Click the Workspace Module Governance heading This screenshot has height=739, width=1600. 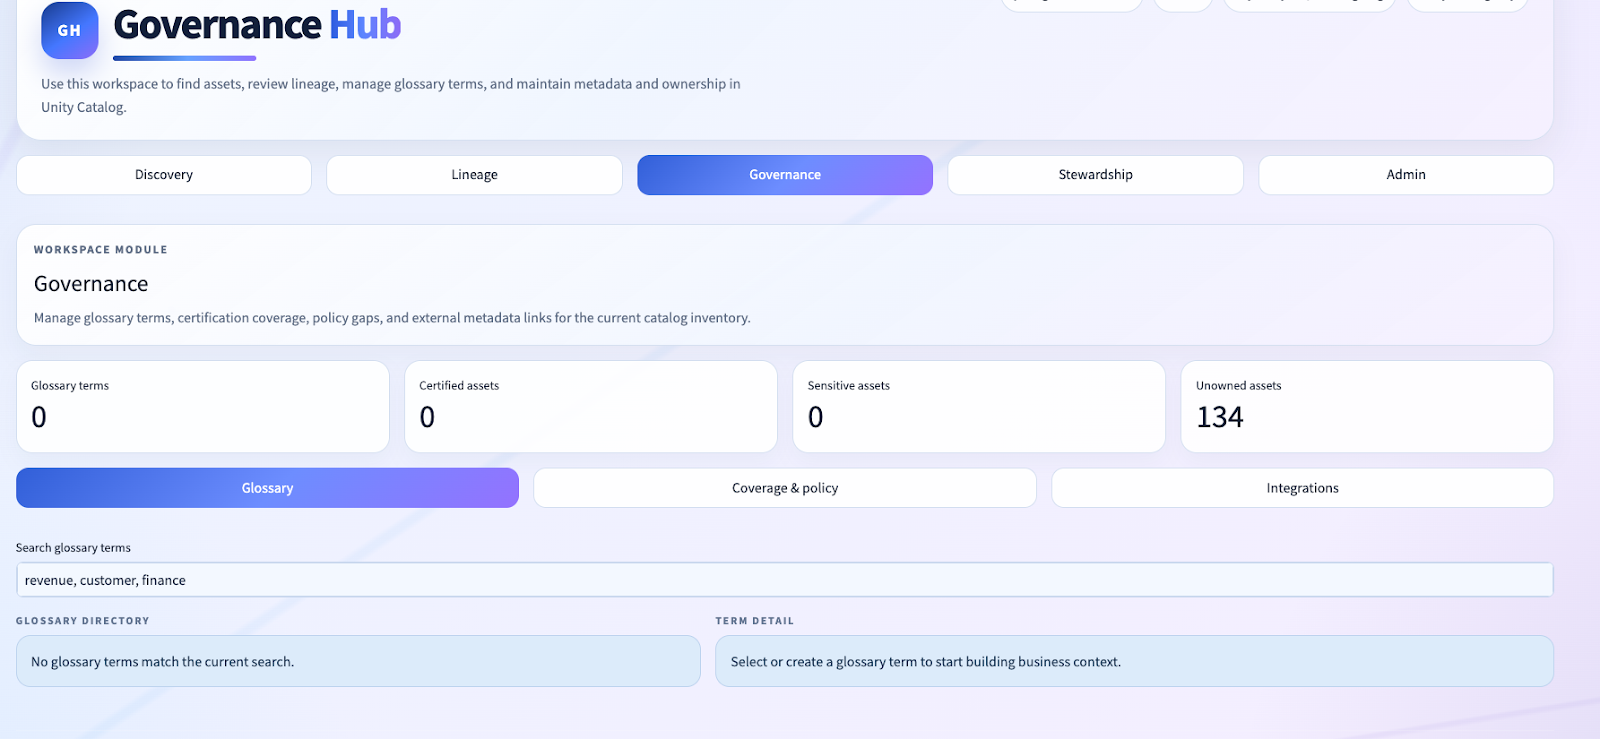point(91,284)
